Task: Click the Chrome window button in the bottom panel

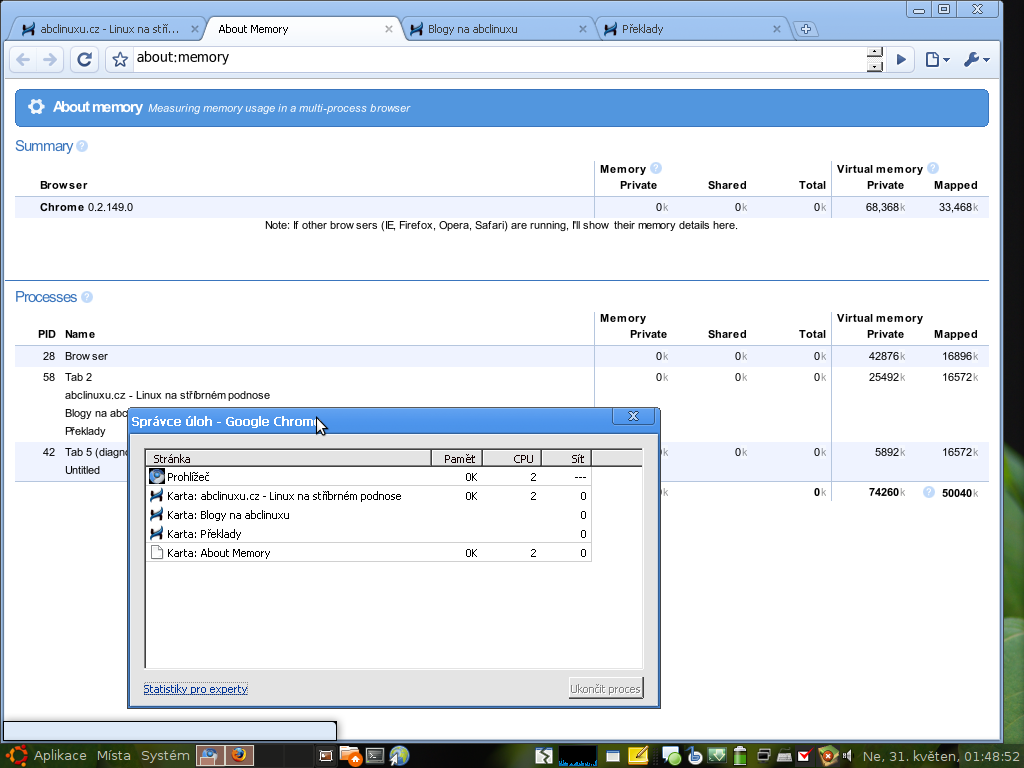Action: 210,756
